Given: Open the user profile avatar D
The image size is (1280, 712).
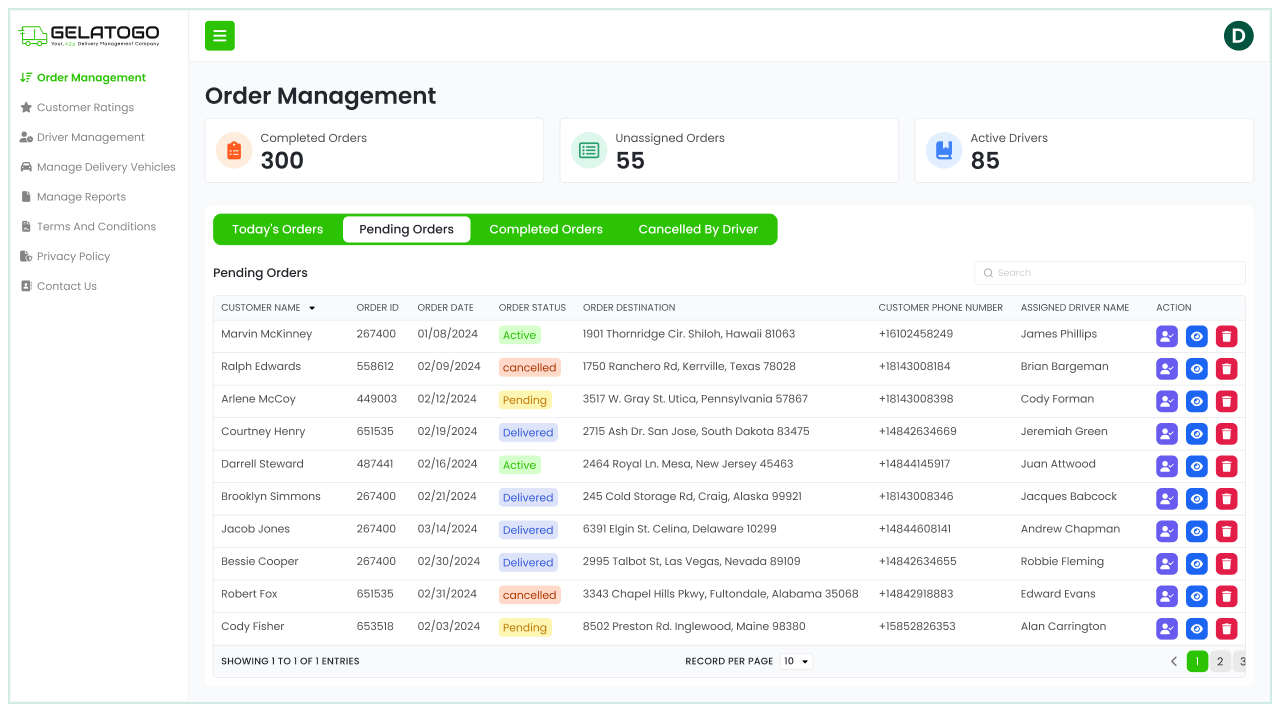Looking at the screenshot, I should 1238,36.
